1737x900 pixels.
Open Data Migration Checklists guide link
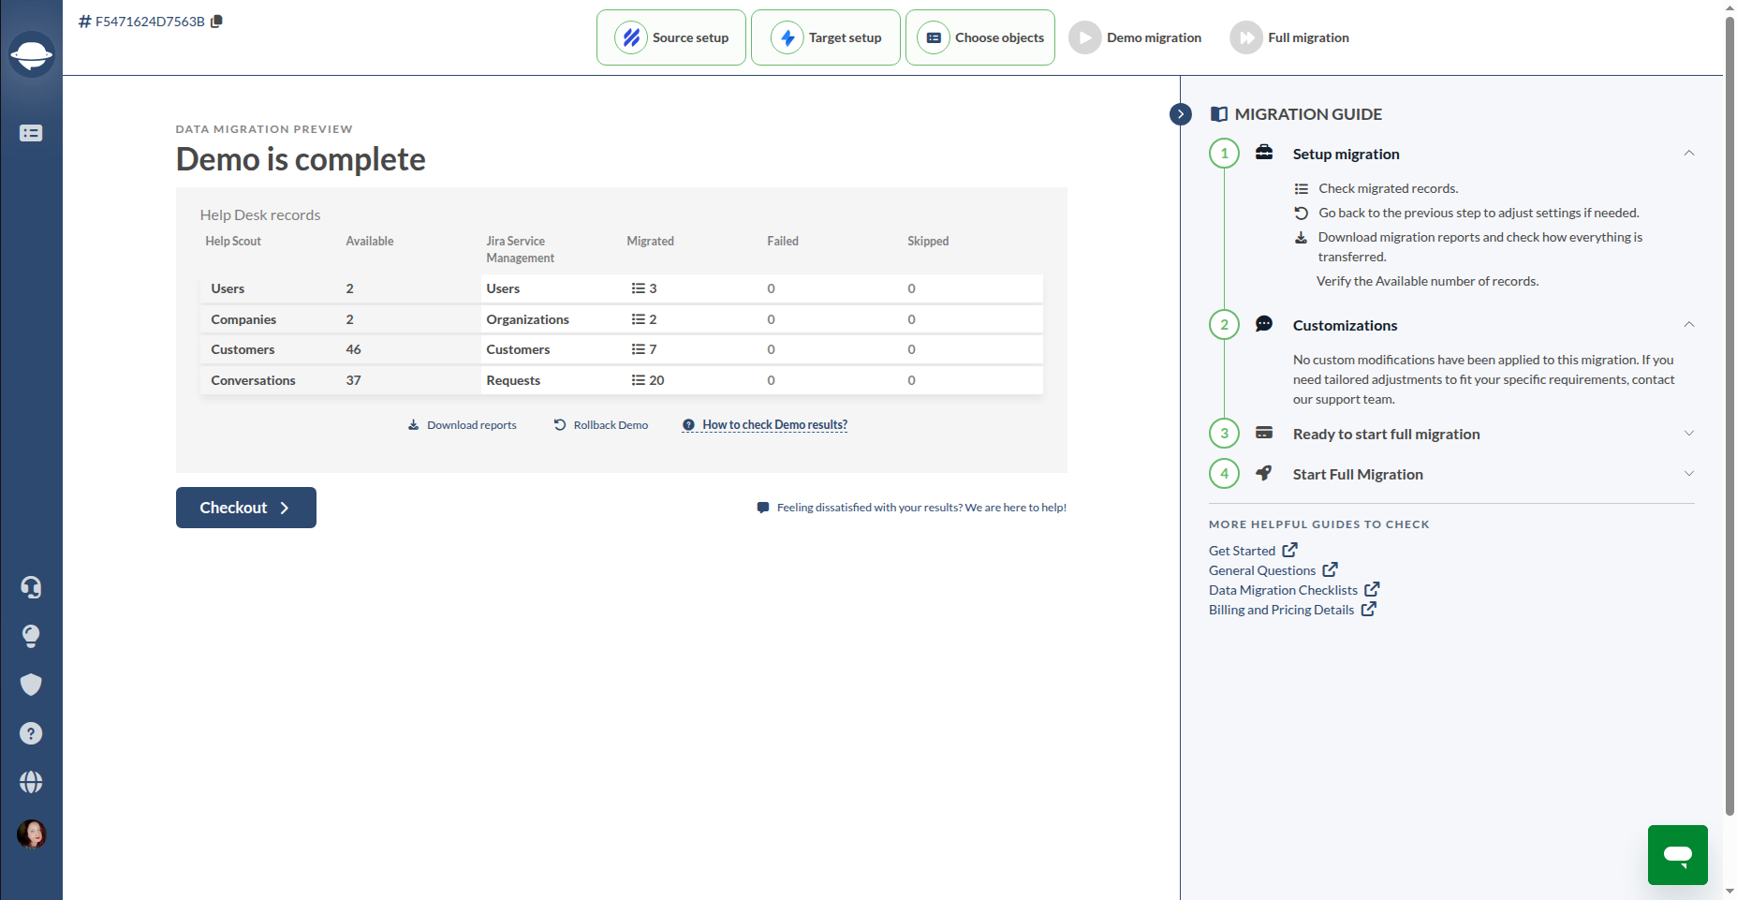click(1283, 590)
